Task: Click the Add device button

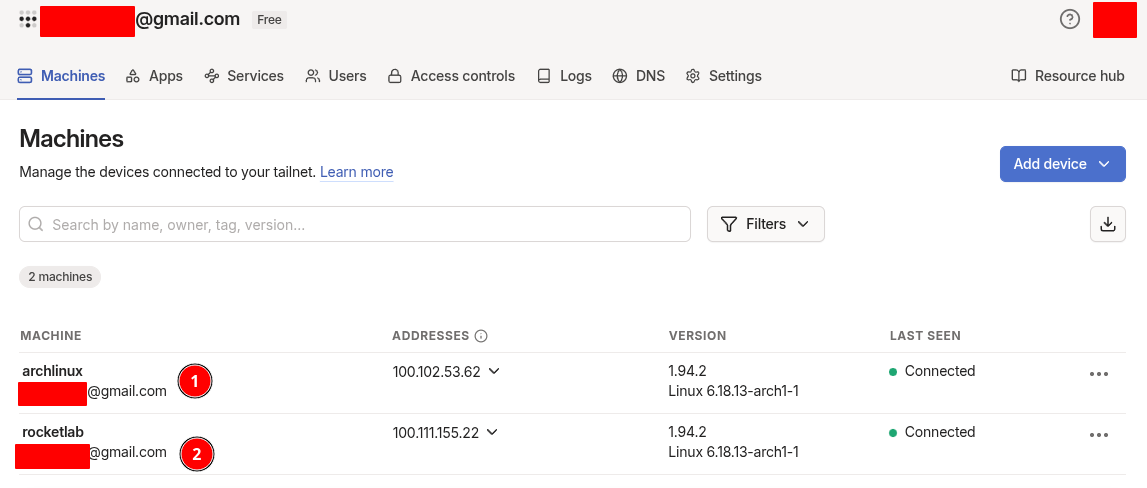Action: coord(1062,164)
